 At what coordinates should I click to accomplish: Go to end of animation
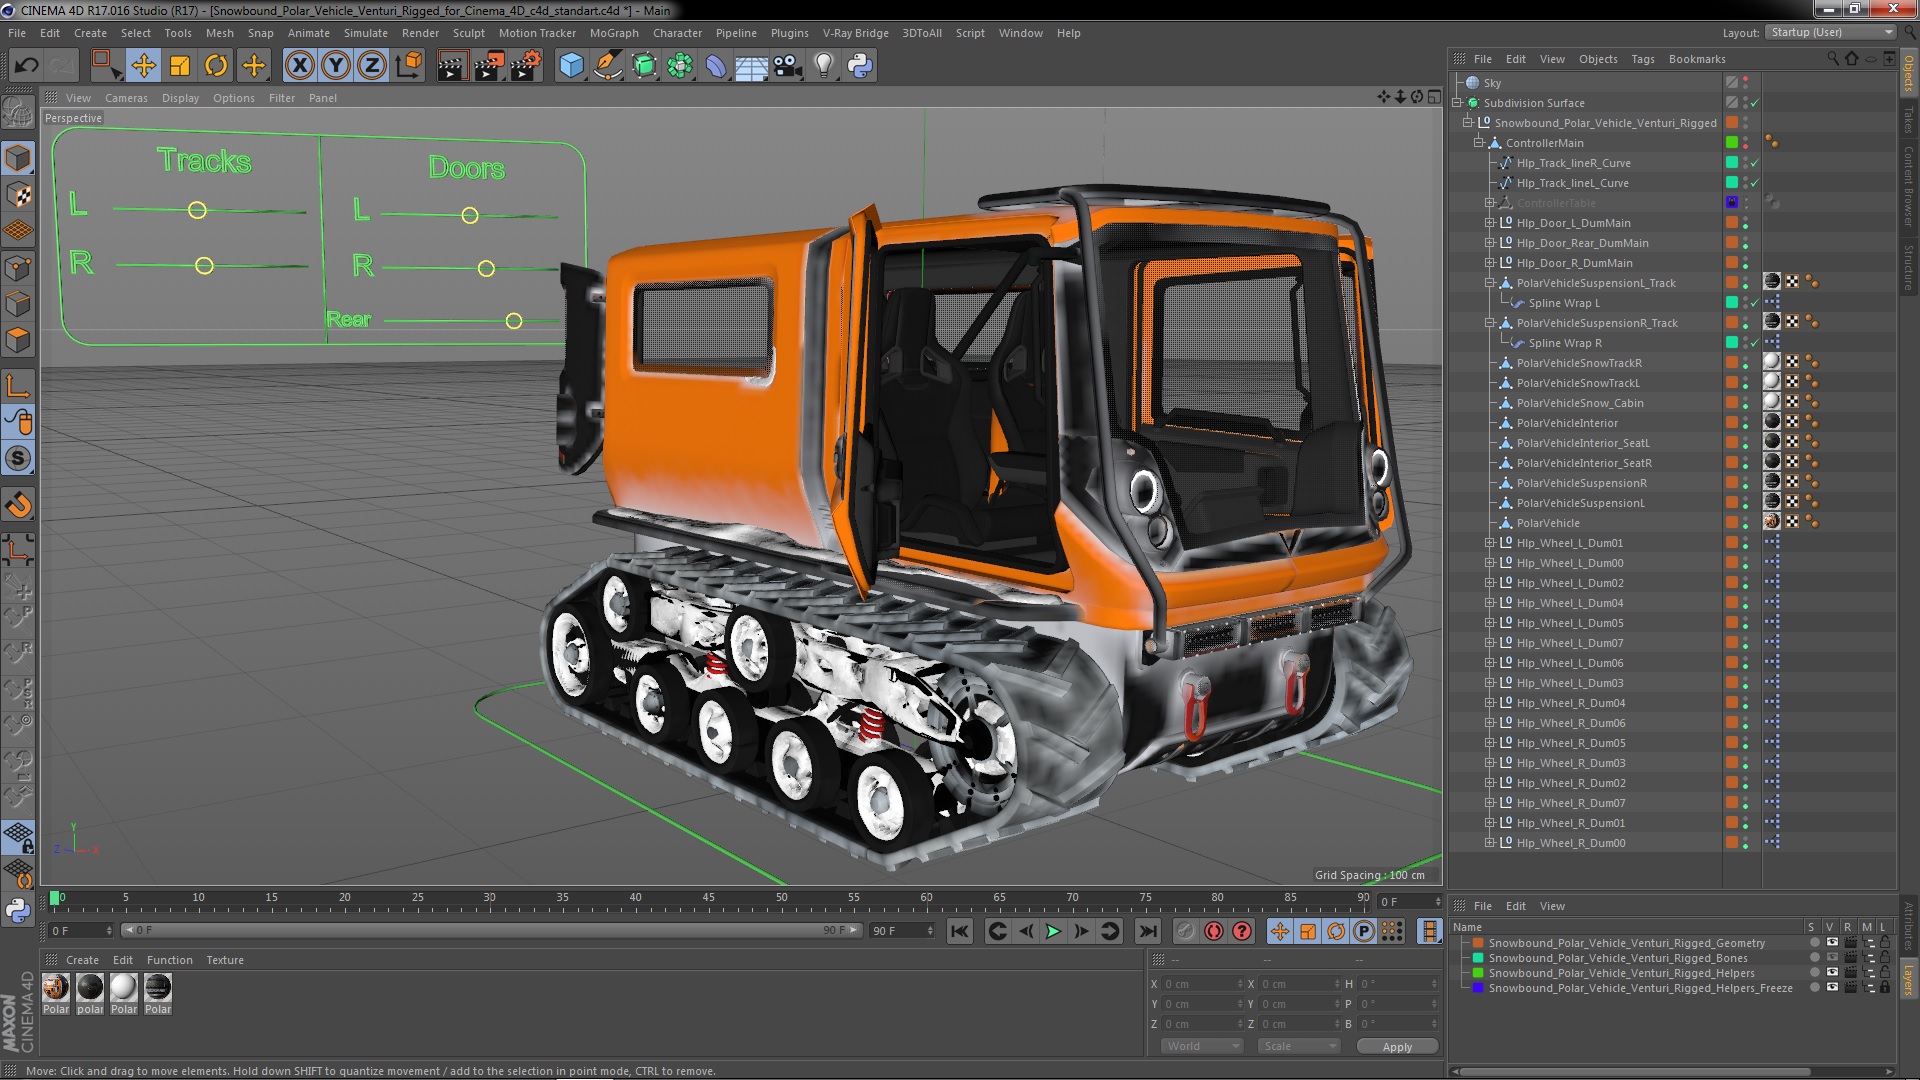click(x=1147, y=932)
